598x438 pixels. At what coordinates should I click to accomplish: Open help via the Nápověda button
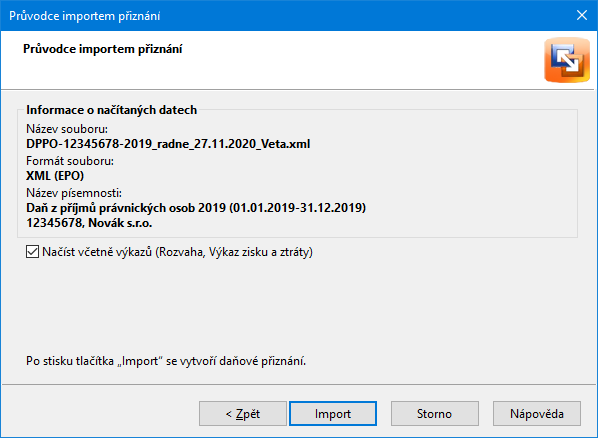pyautogui.click(x=537, y=414)
